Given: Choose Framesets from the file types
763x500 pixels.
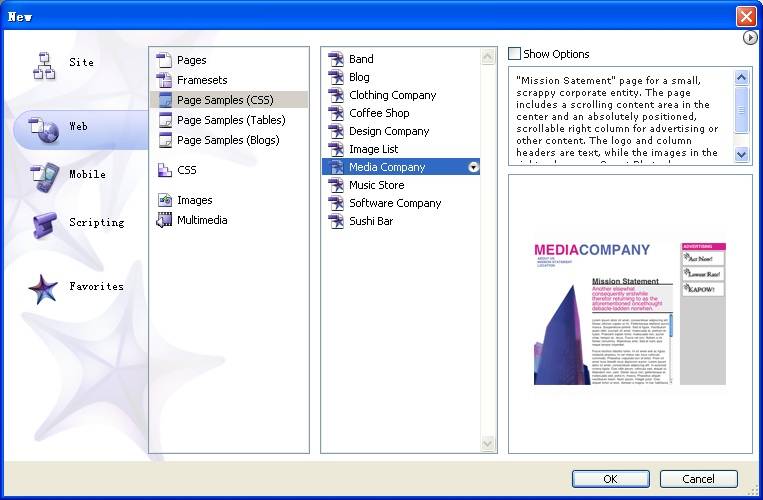Looking at the screenshot, I should [202, 80].
